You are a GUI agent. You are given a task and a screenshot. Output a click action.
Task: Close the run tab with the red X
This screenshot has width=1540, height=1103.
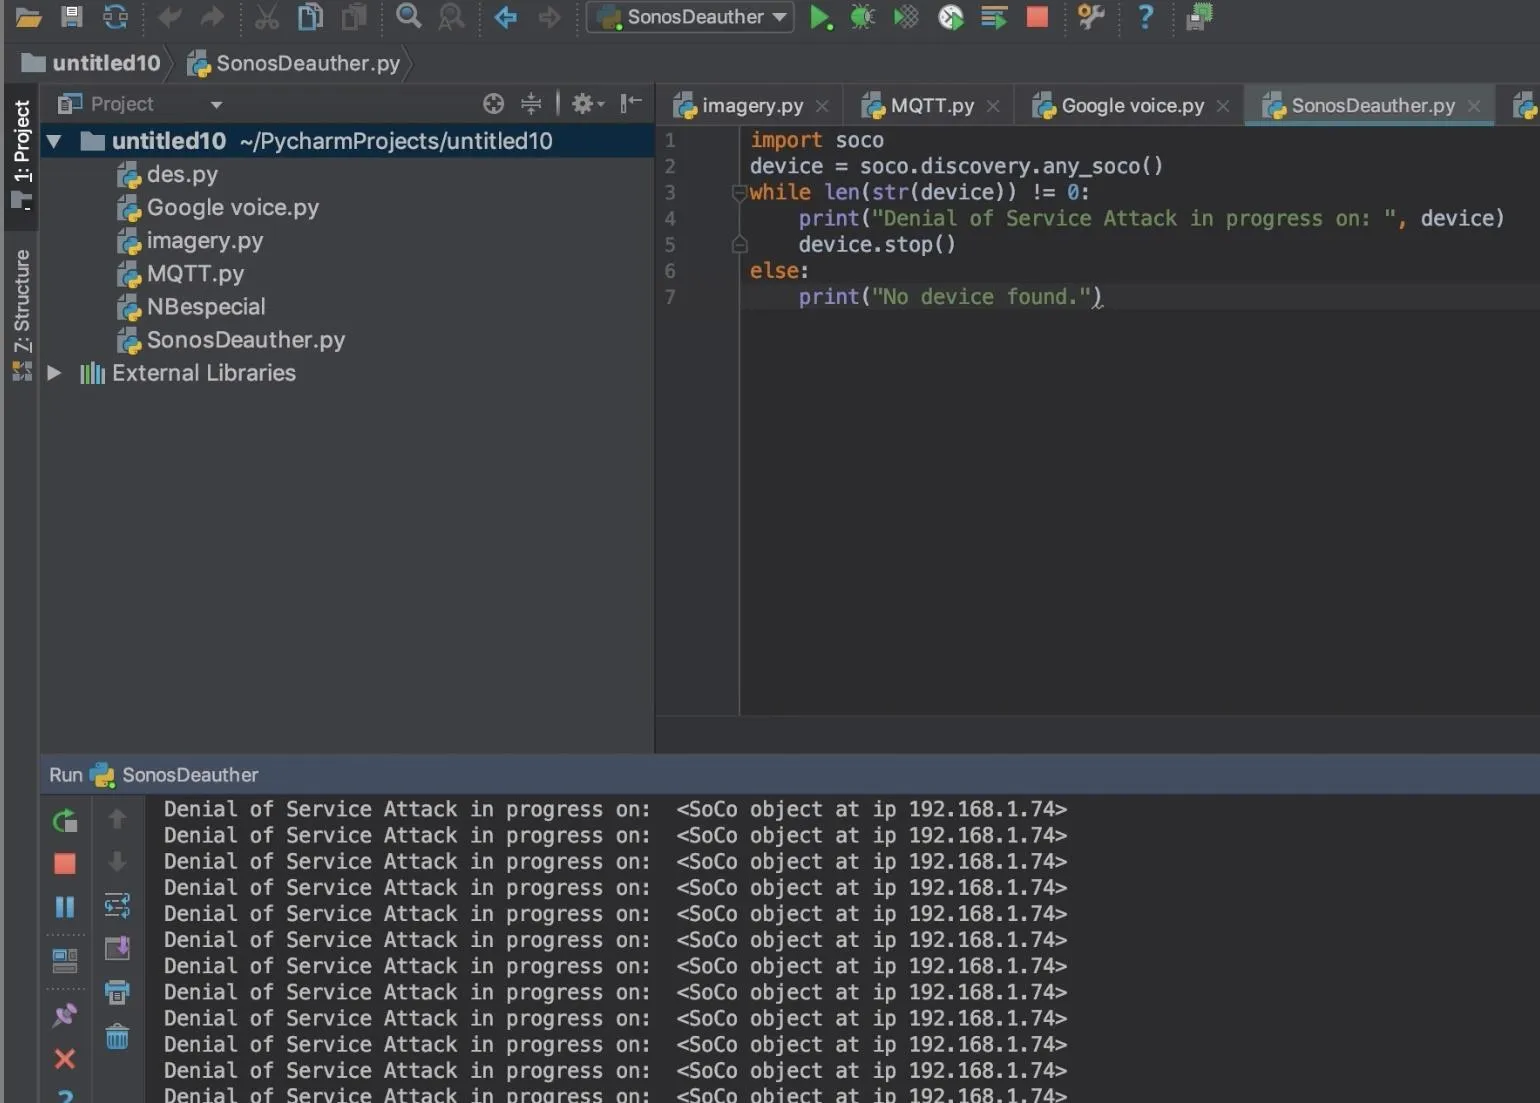[65, 1058]
